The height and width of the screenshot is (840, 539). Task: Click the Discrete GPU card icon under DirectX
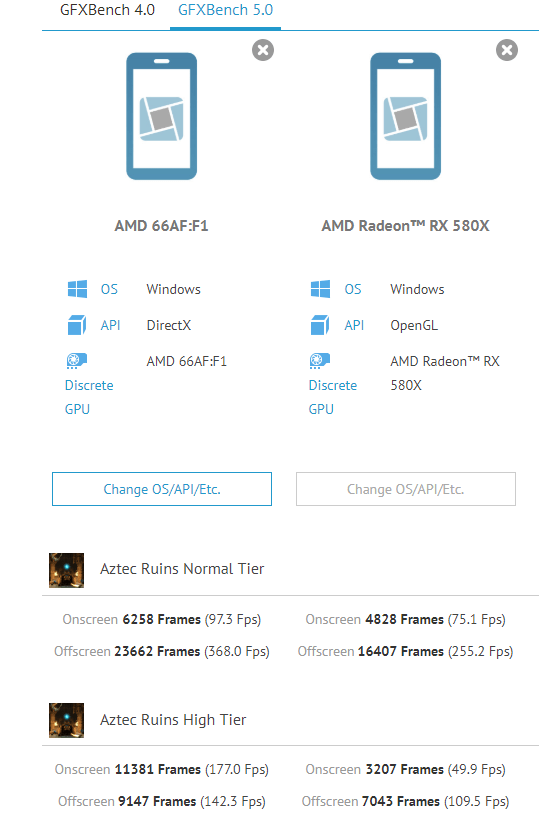(77, 361)
